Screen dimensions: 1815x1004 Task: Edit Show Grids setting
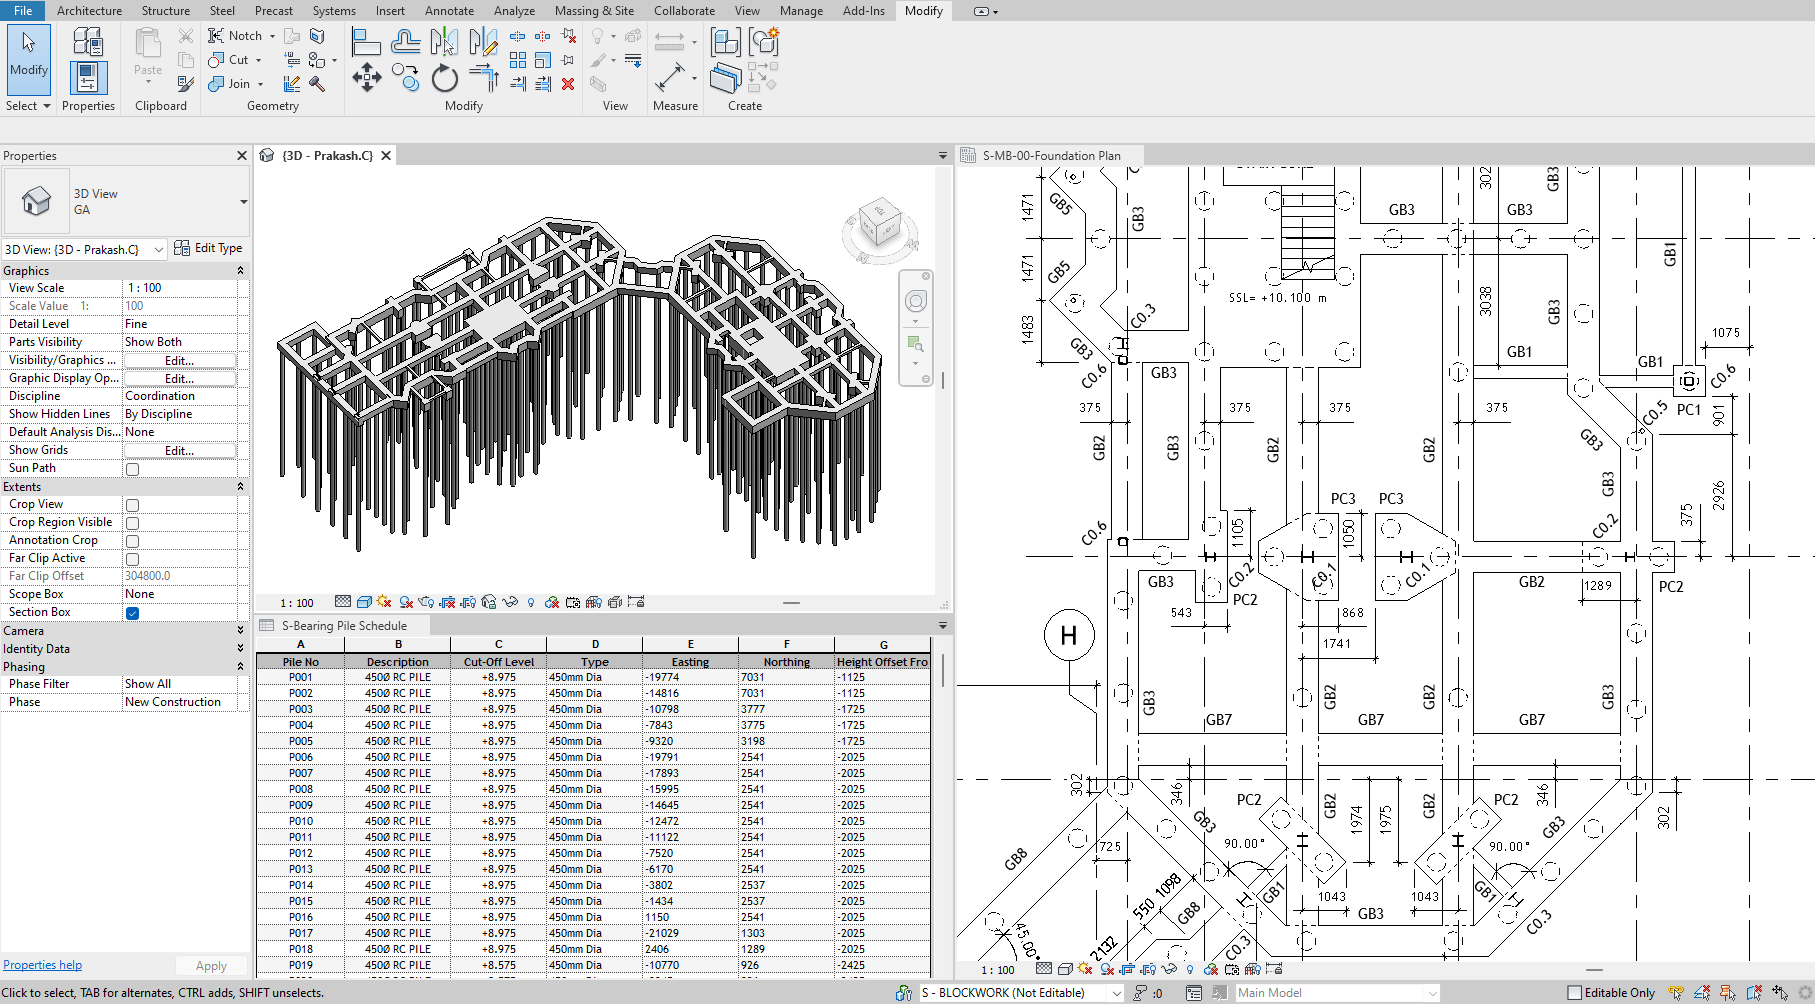coord(180,451)
